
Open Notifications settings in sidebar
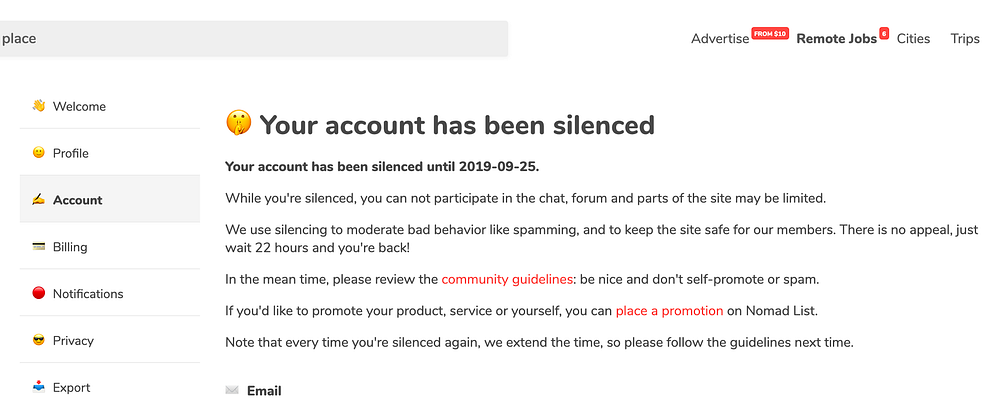click(88, 294)
